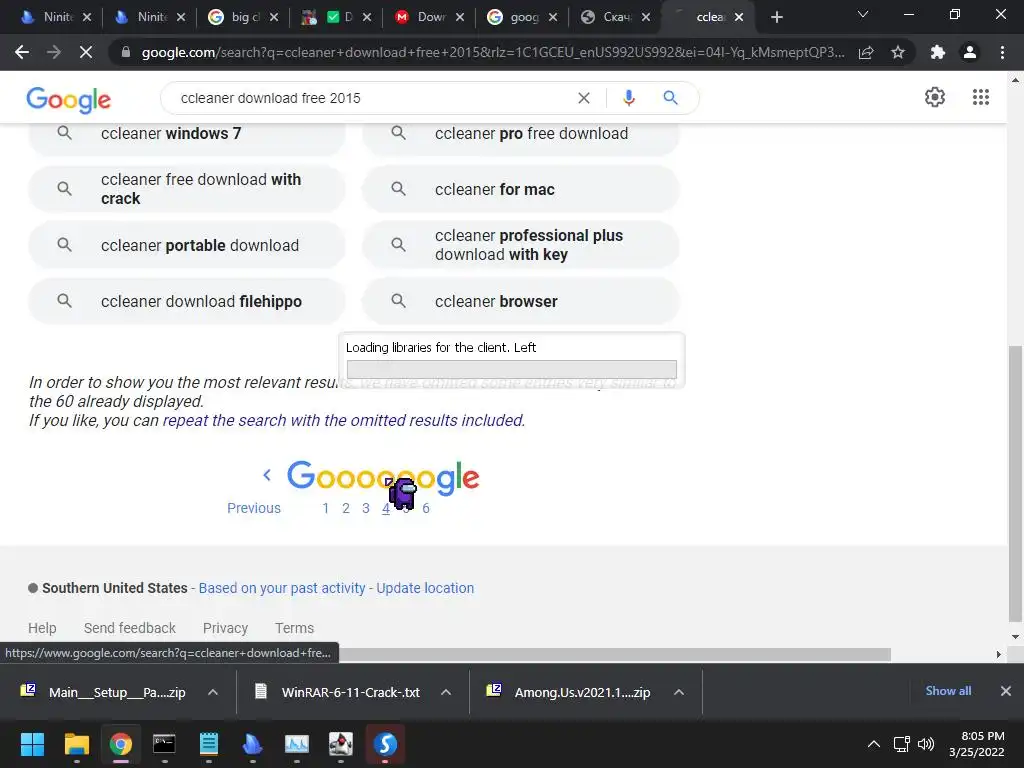Open the Google apps grid
The width and height of the screenshot is (1024, 768).
[x=980, y=97]
